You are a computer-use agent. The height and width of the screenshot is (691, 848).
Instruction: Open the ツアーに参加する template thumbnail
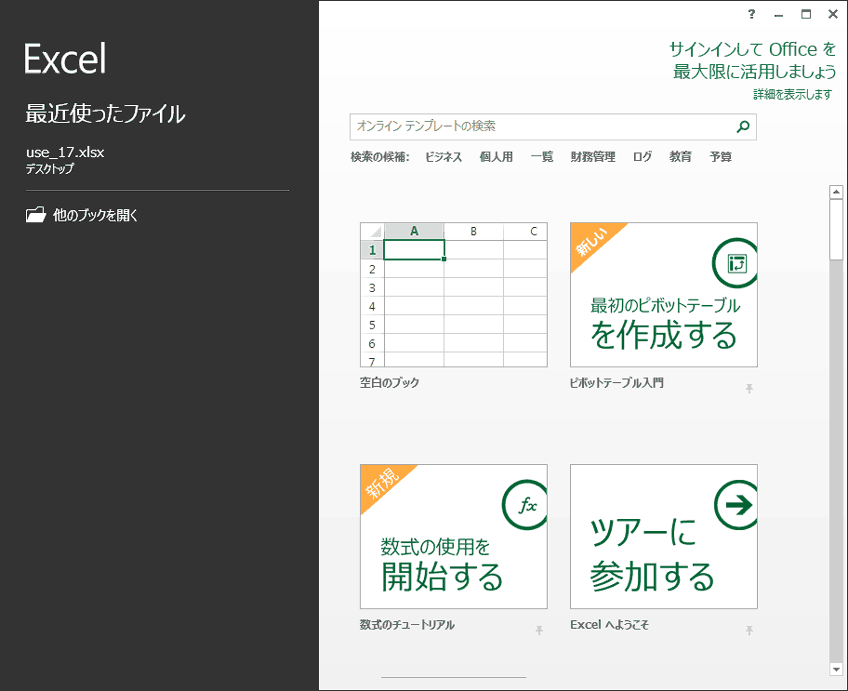(x=664, y=536)
